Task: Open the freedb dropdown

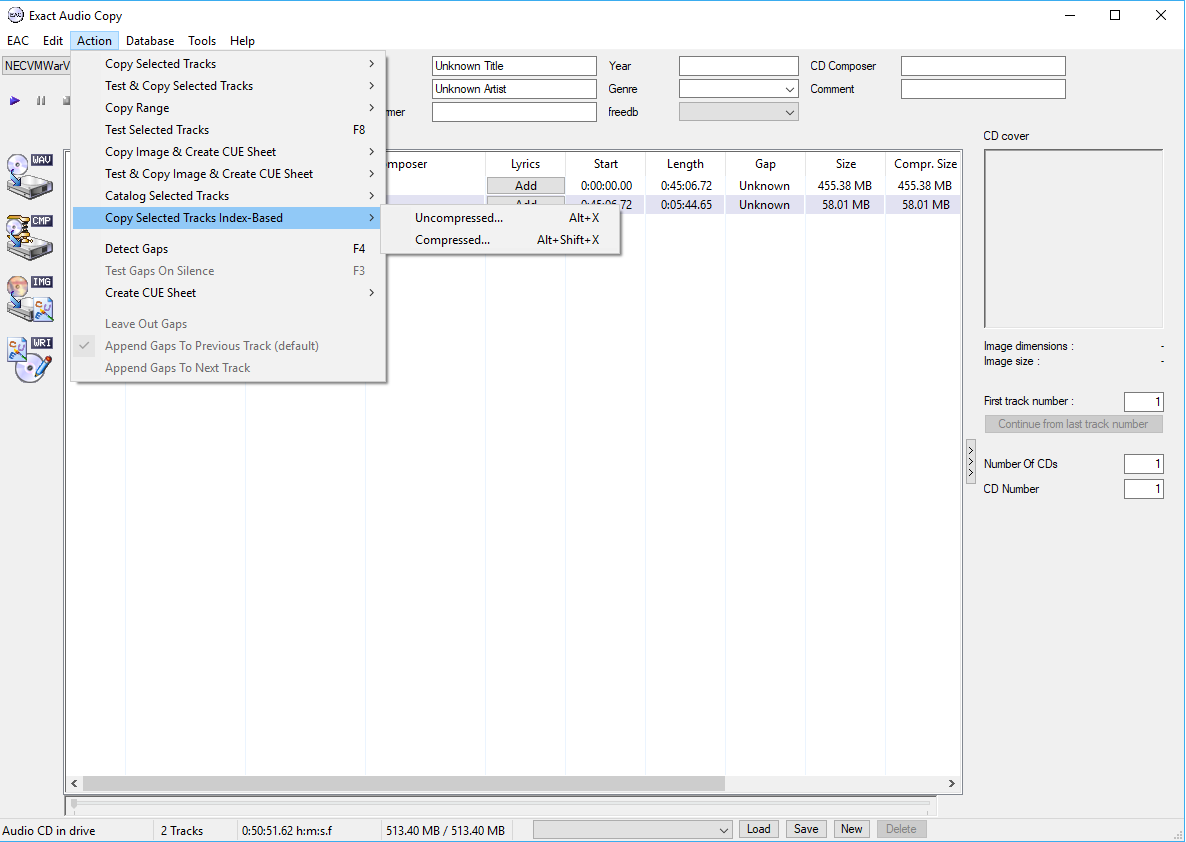Action: click(x=738, y=112)
